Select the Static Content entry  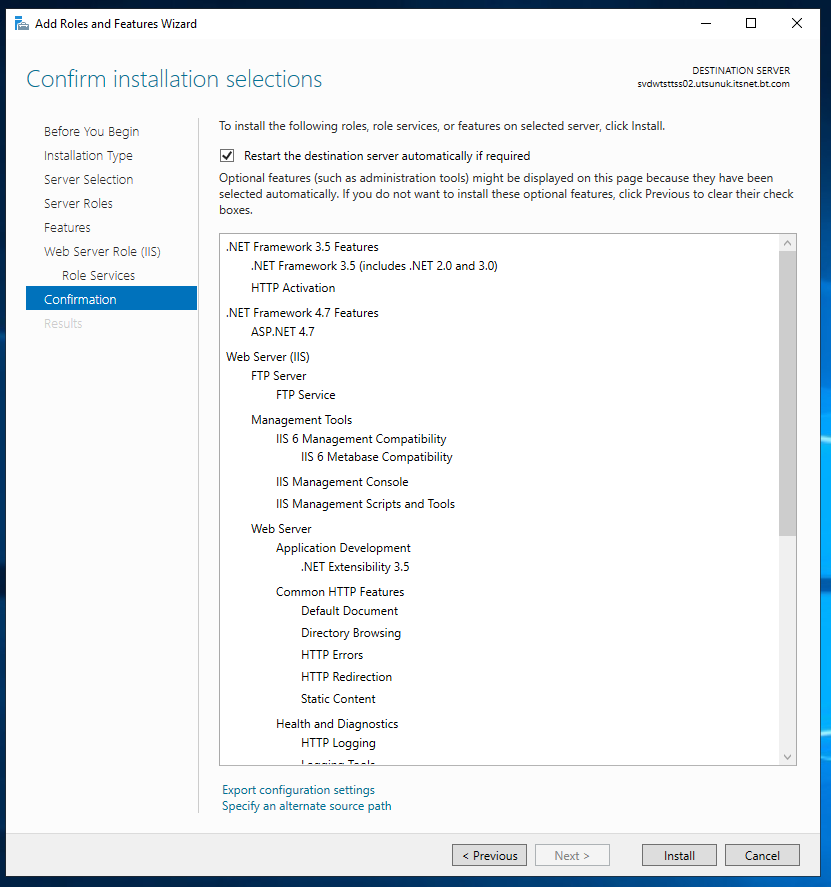click(338, 699)
